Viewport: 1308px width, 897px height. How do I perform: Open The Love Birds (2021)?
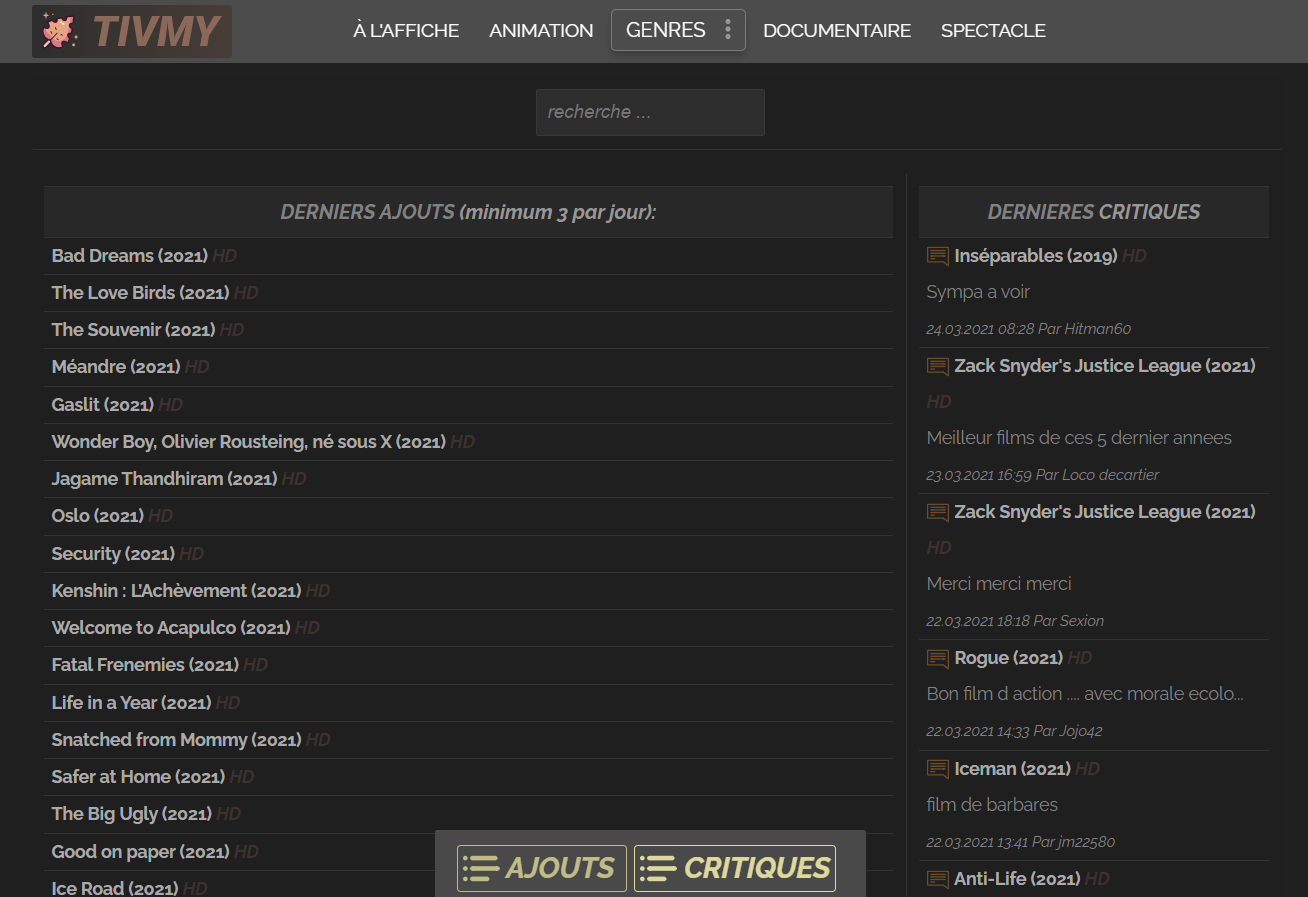point(141,293)
